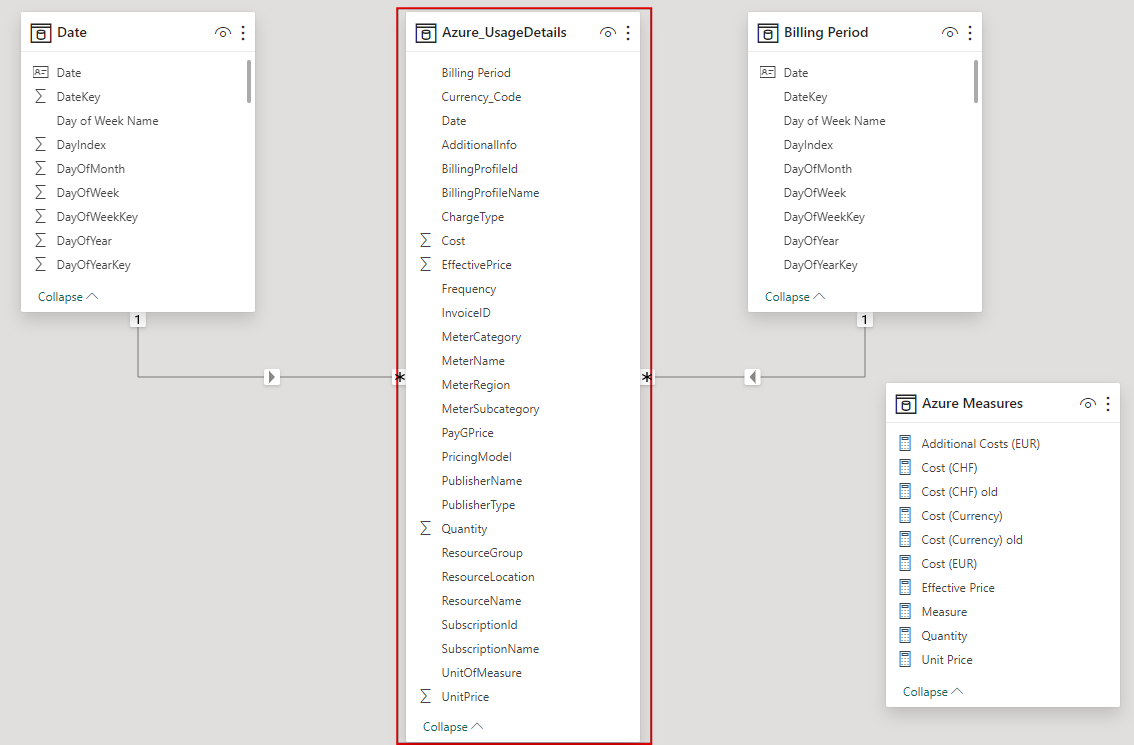This screenshot has height=745, width=1134.
Task: Click the Billing Period relationship direction arrow
Action: click(x=753, y=377)
